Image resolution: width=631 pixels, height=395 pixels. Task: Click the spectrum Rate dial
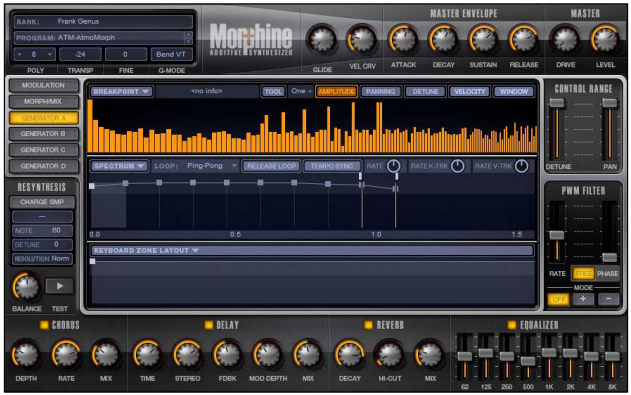393,166
